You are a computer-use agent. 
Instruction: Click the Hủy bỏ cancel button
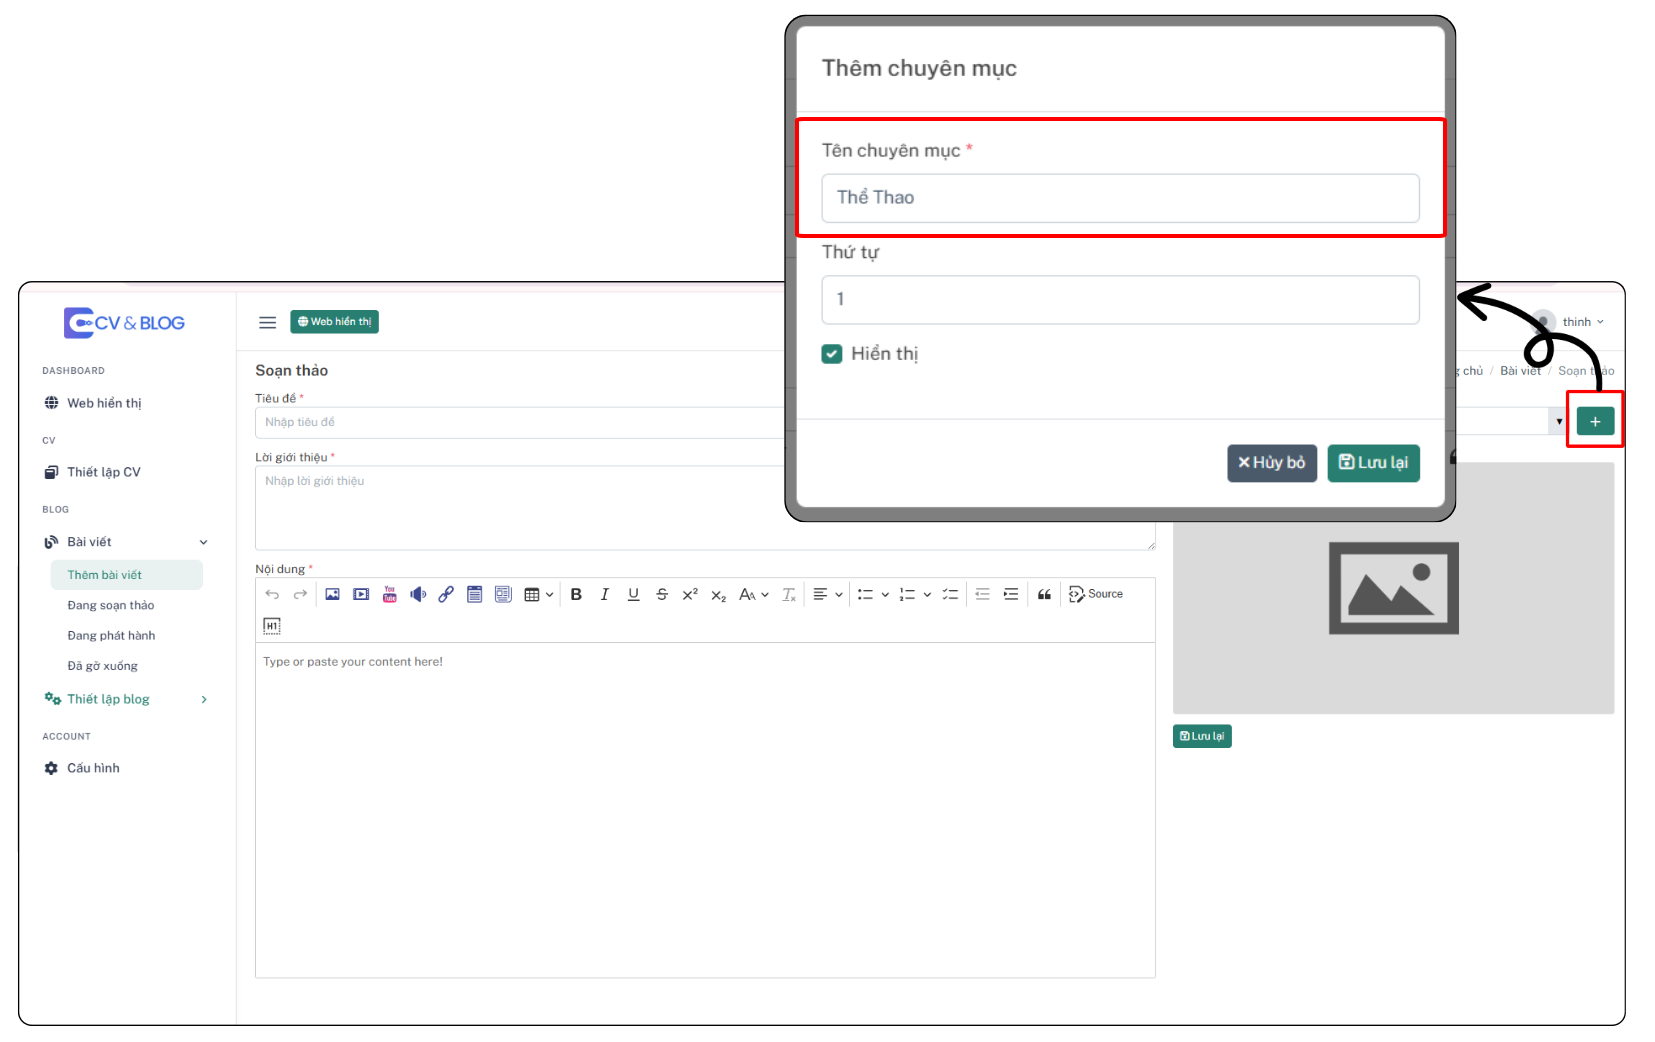(x=1272, y=463)
